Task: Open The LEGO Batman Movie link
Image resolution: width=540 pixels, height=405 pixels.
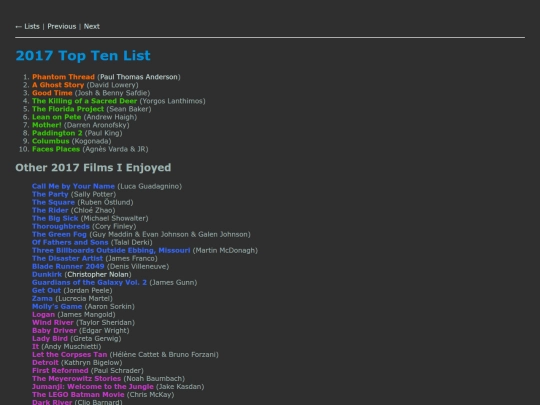Action: click(78, 395)
